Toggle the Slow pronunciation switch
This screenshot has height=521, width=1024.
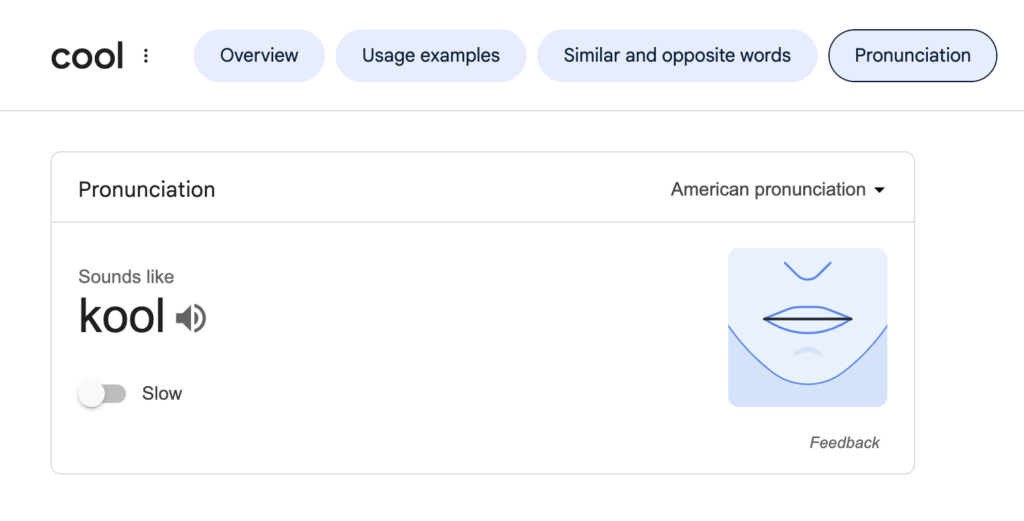(102, 394)
